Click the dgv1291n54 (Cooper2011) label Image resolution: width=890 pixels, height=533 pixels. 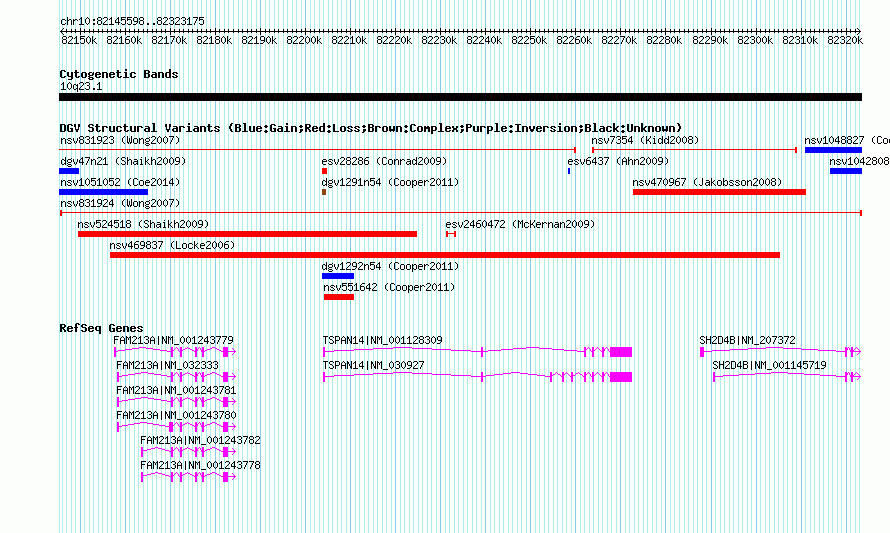coord(390,182)
